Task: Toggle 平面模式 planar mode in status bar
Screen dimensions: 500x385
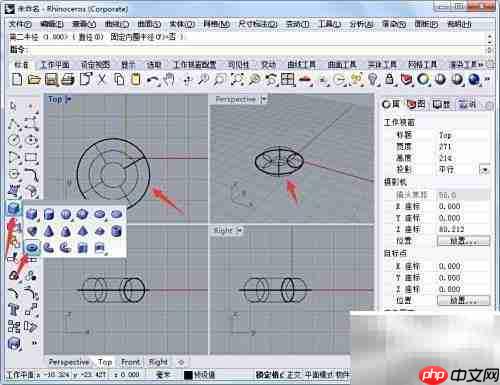Action: point(319,375)
